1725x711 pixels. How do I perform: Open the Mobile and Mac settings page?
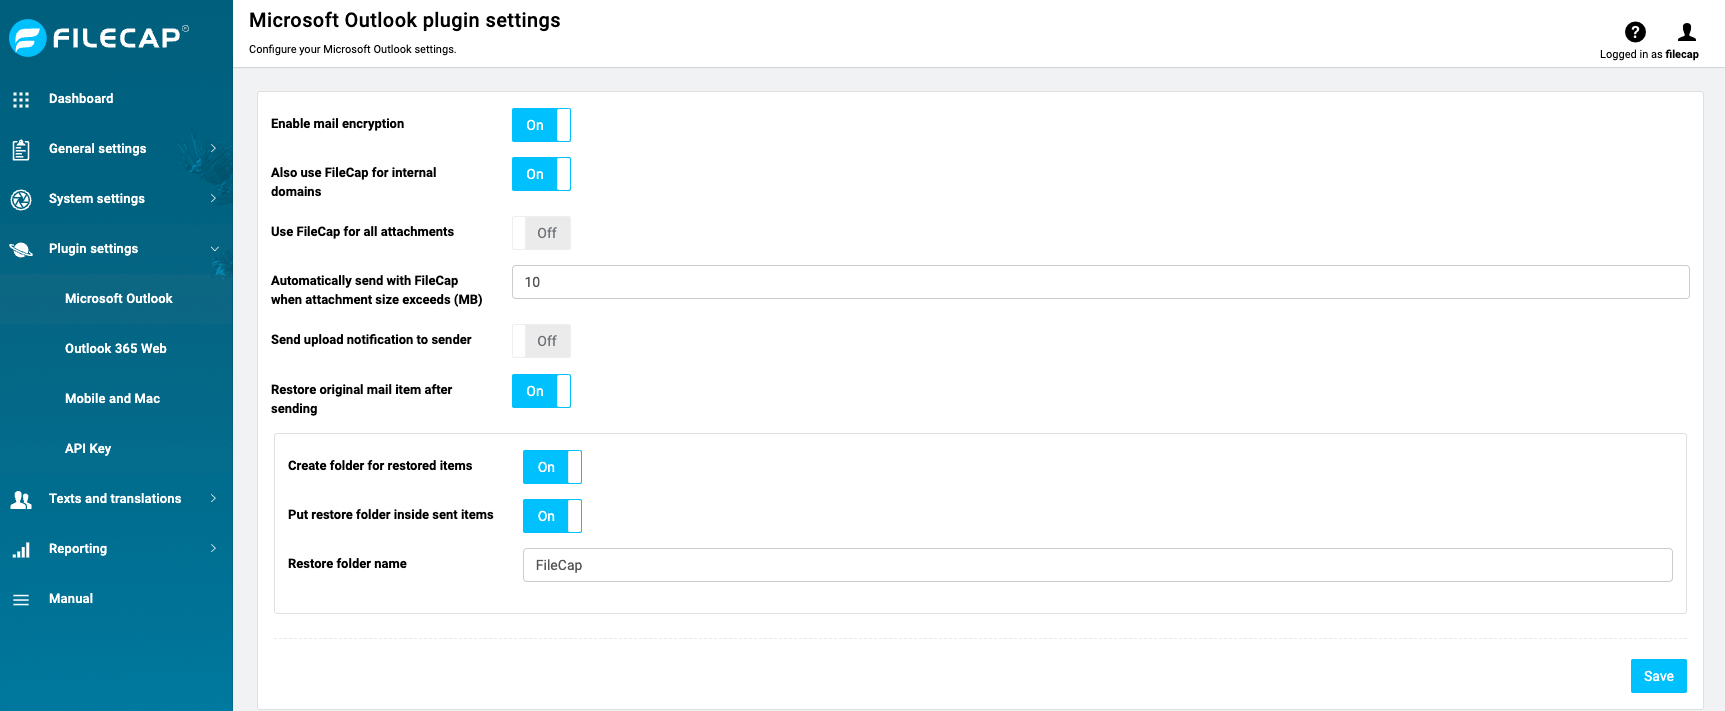pyautogui.click(x=112, y=398)
